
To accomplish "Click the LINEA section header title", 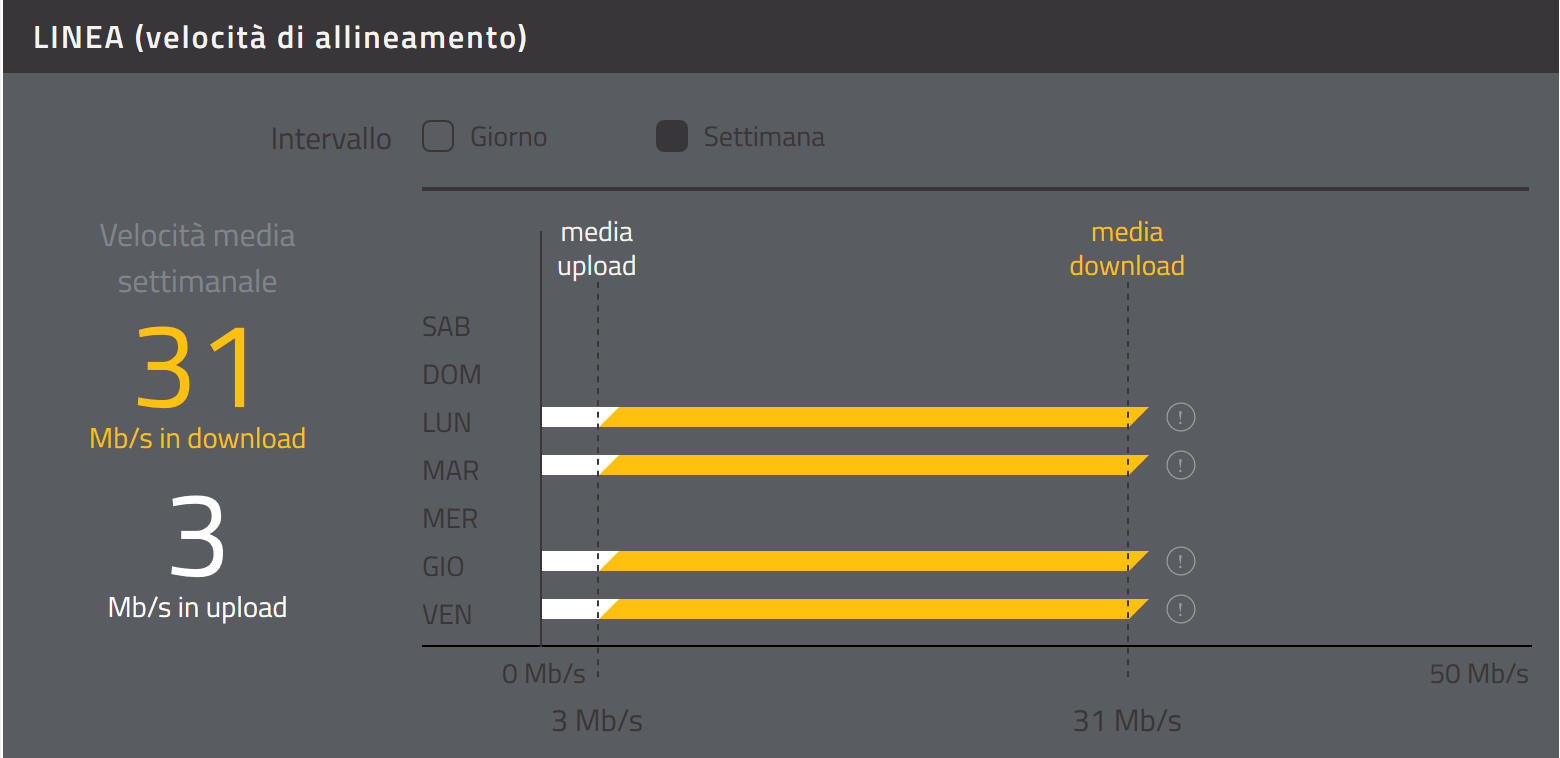I will coord(280,38).
